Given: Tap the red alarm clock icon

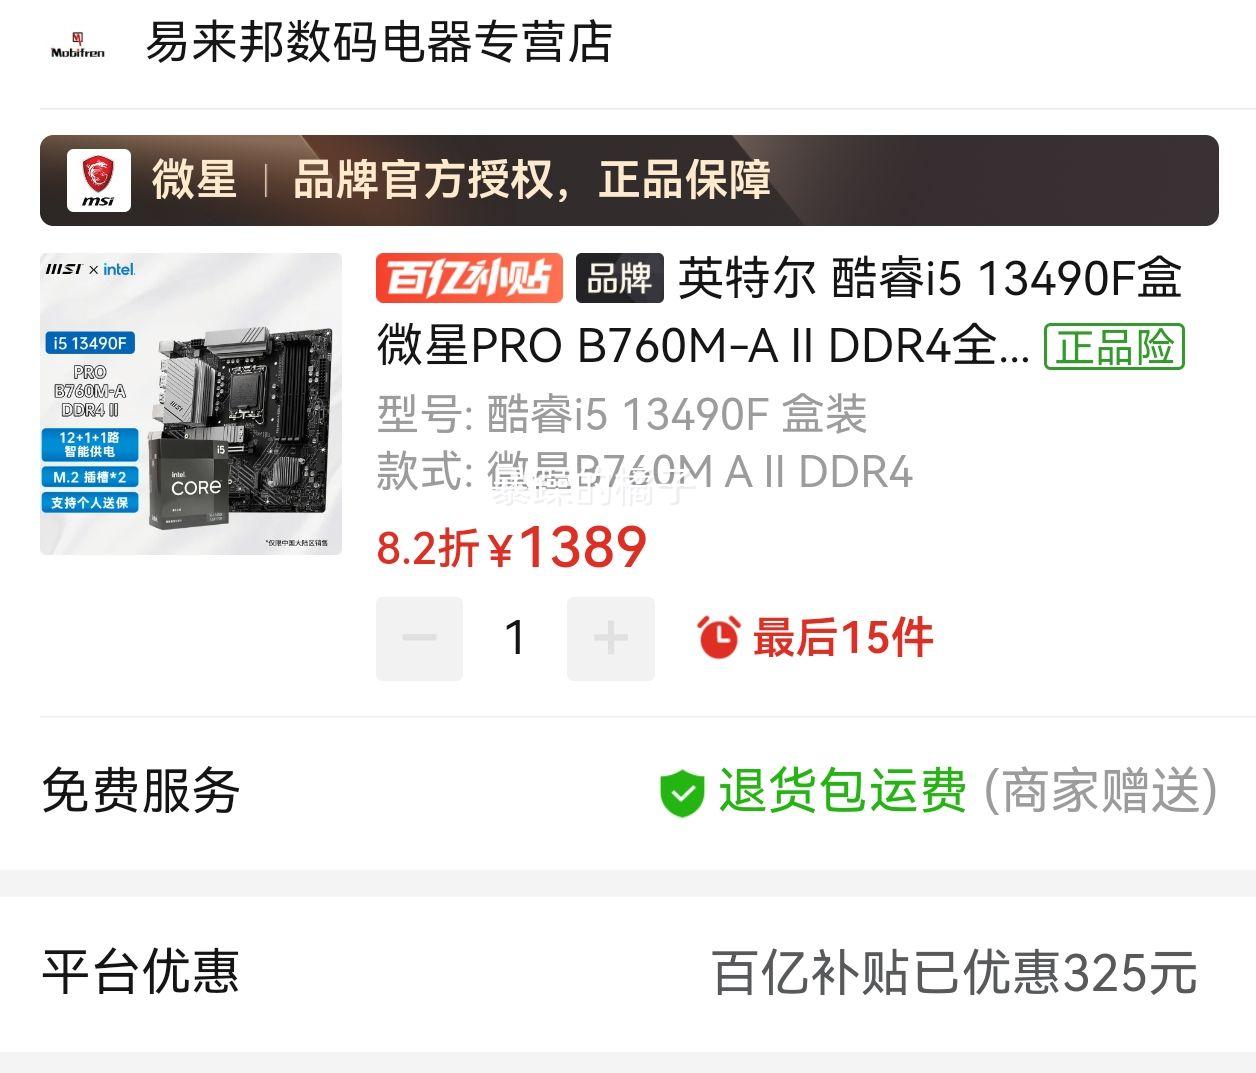Looking at the screenshot, I should click(x=718, y=637).
